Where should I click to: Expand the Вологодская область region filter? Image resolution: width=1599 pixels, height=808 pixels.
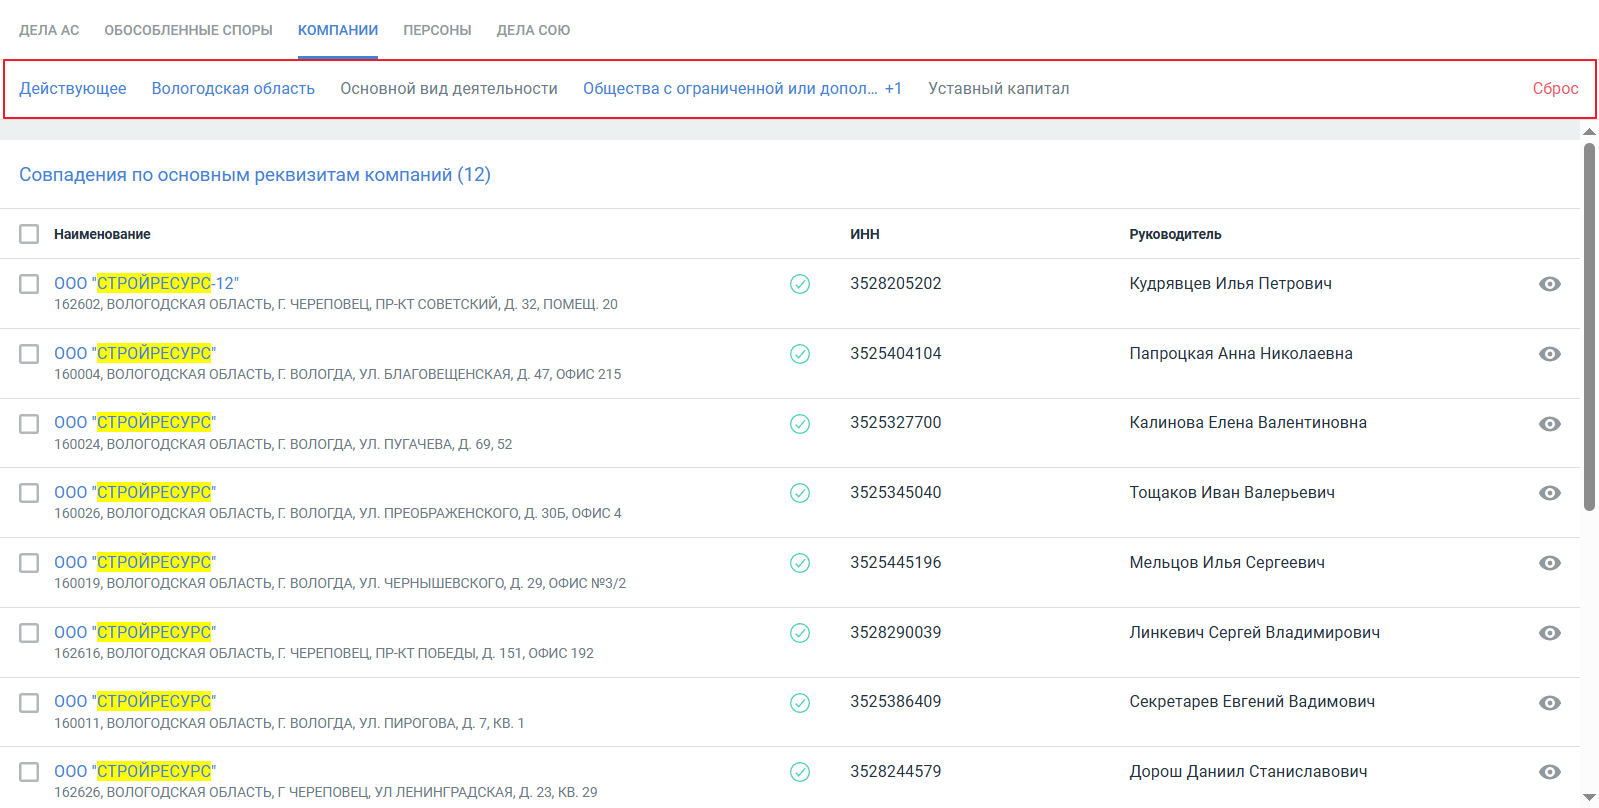tap(233, 89)
